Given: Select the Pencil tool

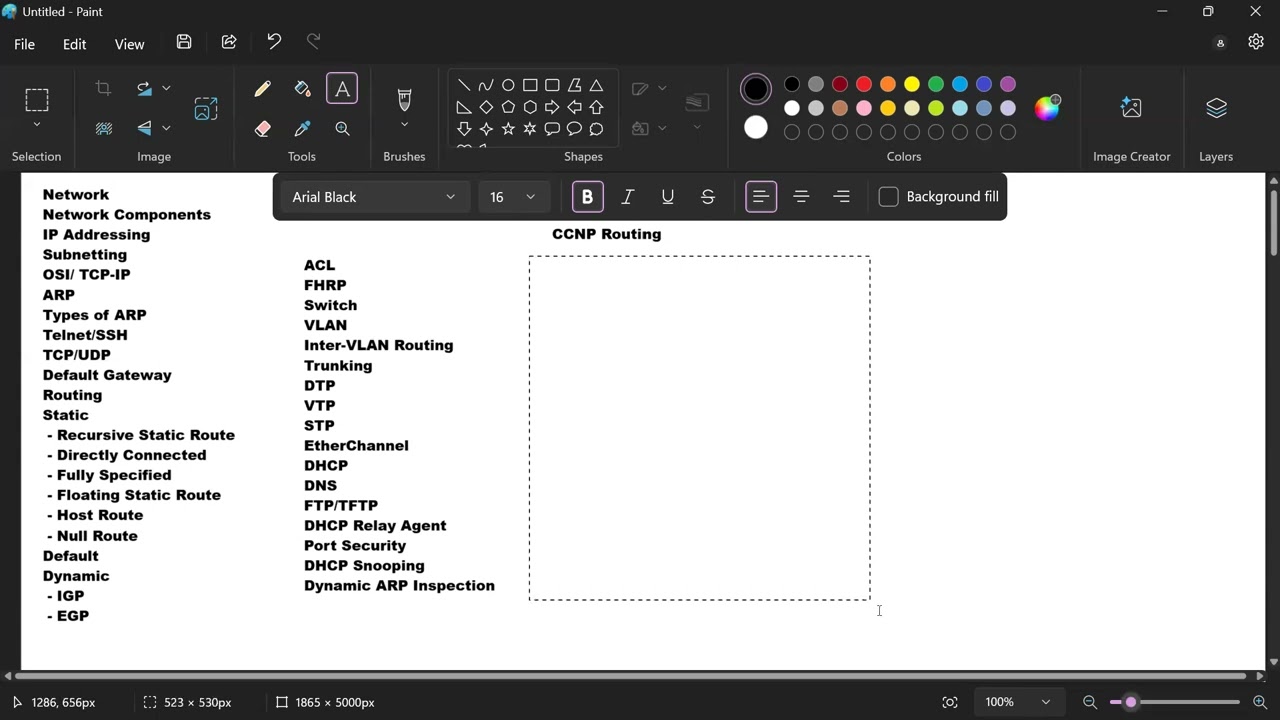Looking at the screenshot, I should click(263, 89).
